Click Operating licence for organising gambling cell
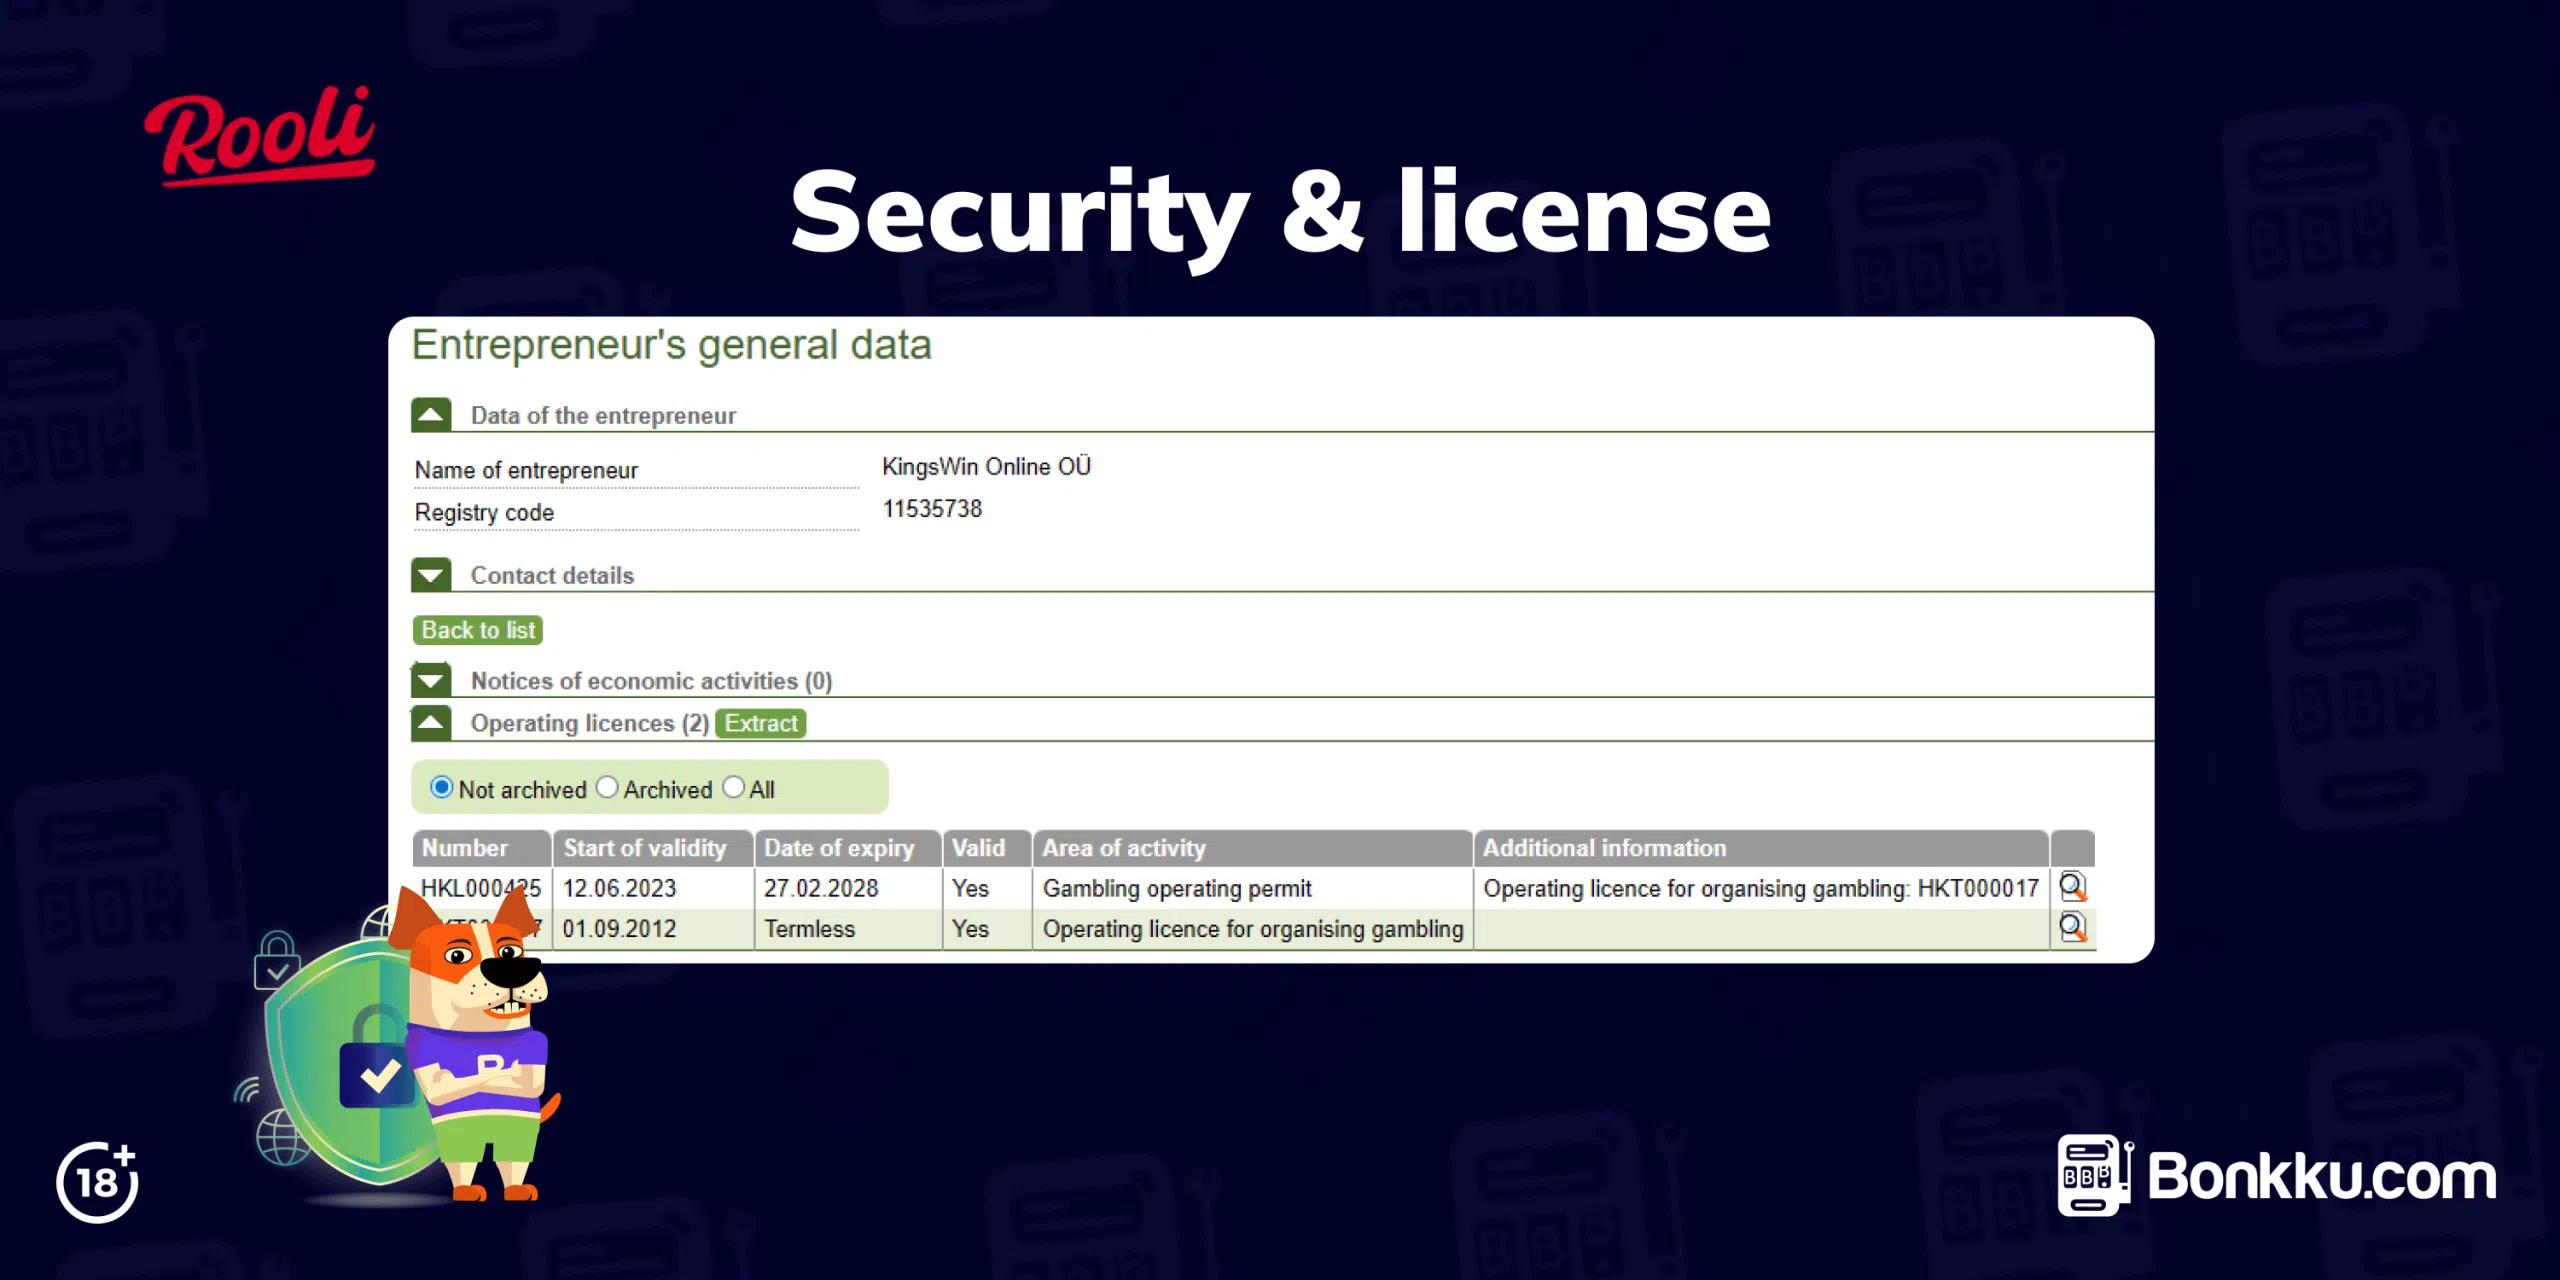This screenshot has width=2560, height=1280. pyautogui.click(x=1253, y=929)
